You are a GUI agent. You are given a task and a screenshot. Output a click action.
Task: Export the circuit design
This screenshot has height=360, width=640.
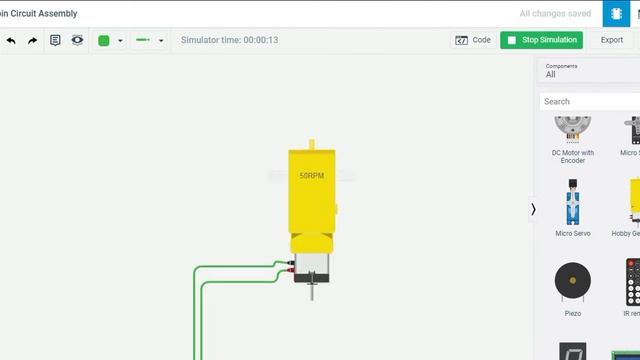[x=611, y=40]
